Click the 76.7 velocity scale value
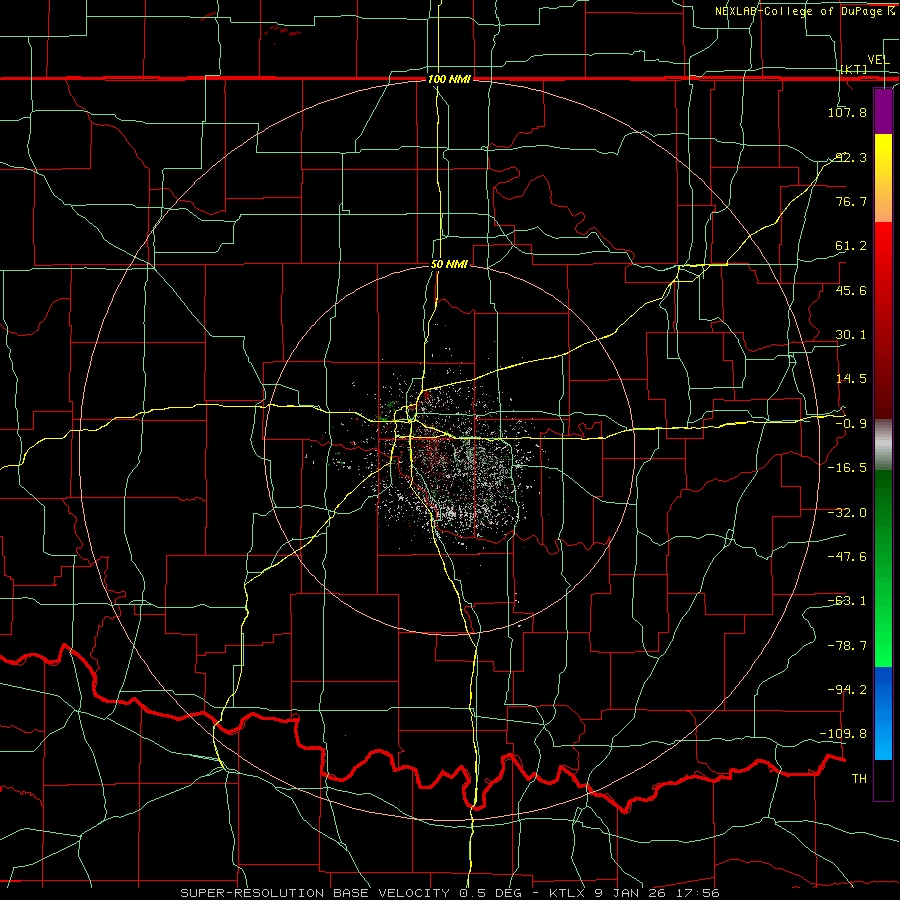This screenshot has width=900, height=900. [x=851, y=201]
